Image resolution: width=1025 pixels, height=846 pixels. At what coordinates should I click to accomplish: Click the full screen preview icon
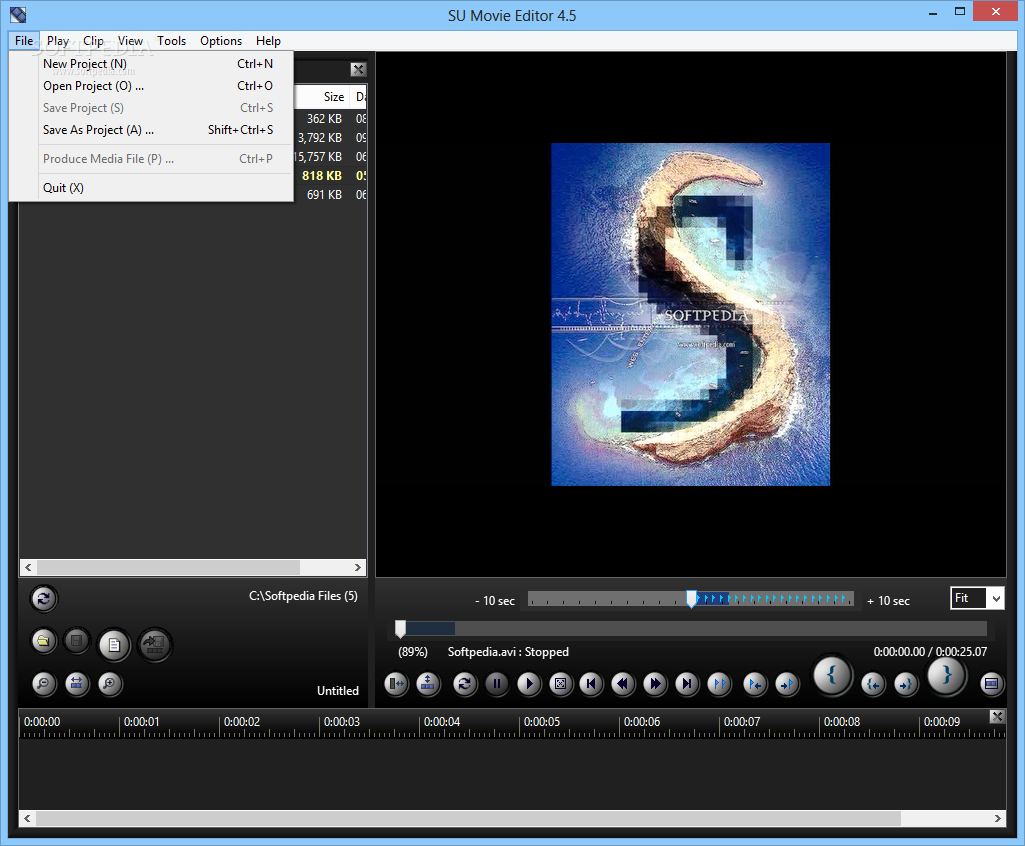(560, 684)
